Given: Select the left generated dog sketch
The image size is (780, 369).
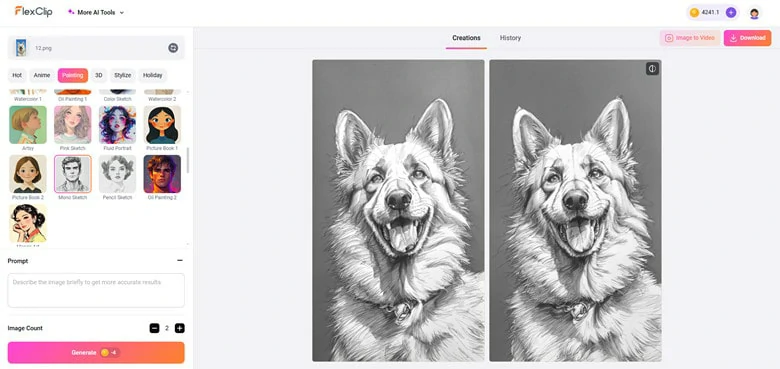Looking at the screenshot, I should pos(398,211).
